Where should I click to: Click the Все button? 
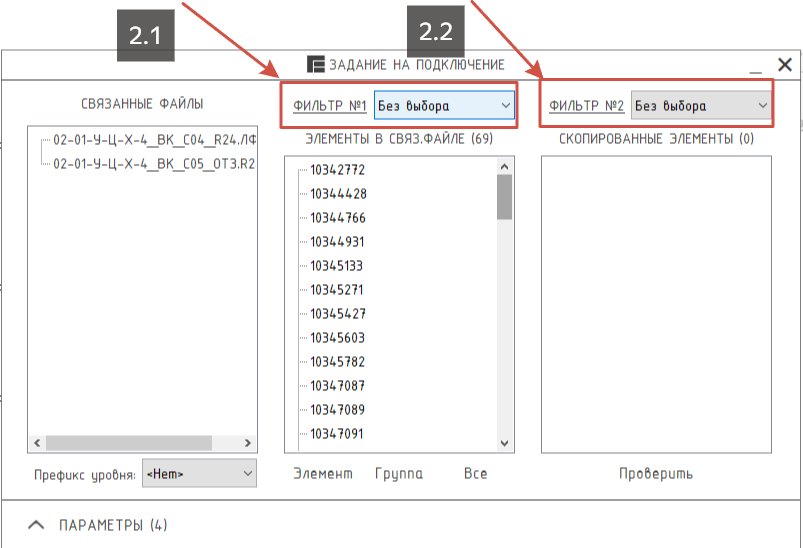pyautogui.click(x=475, y=473)
